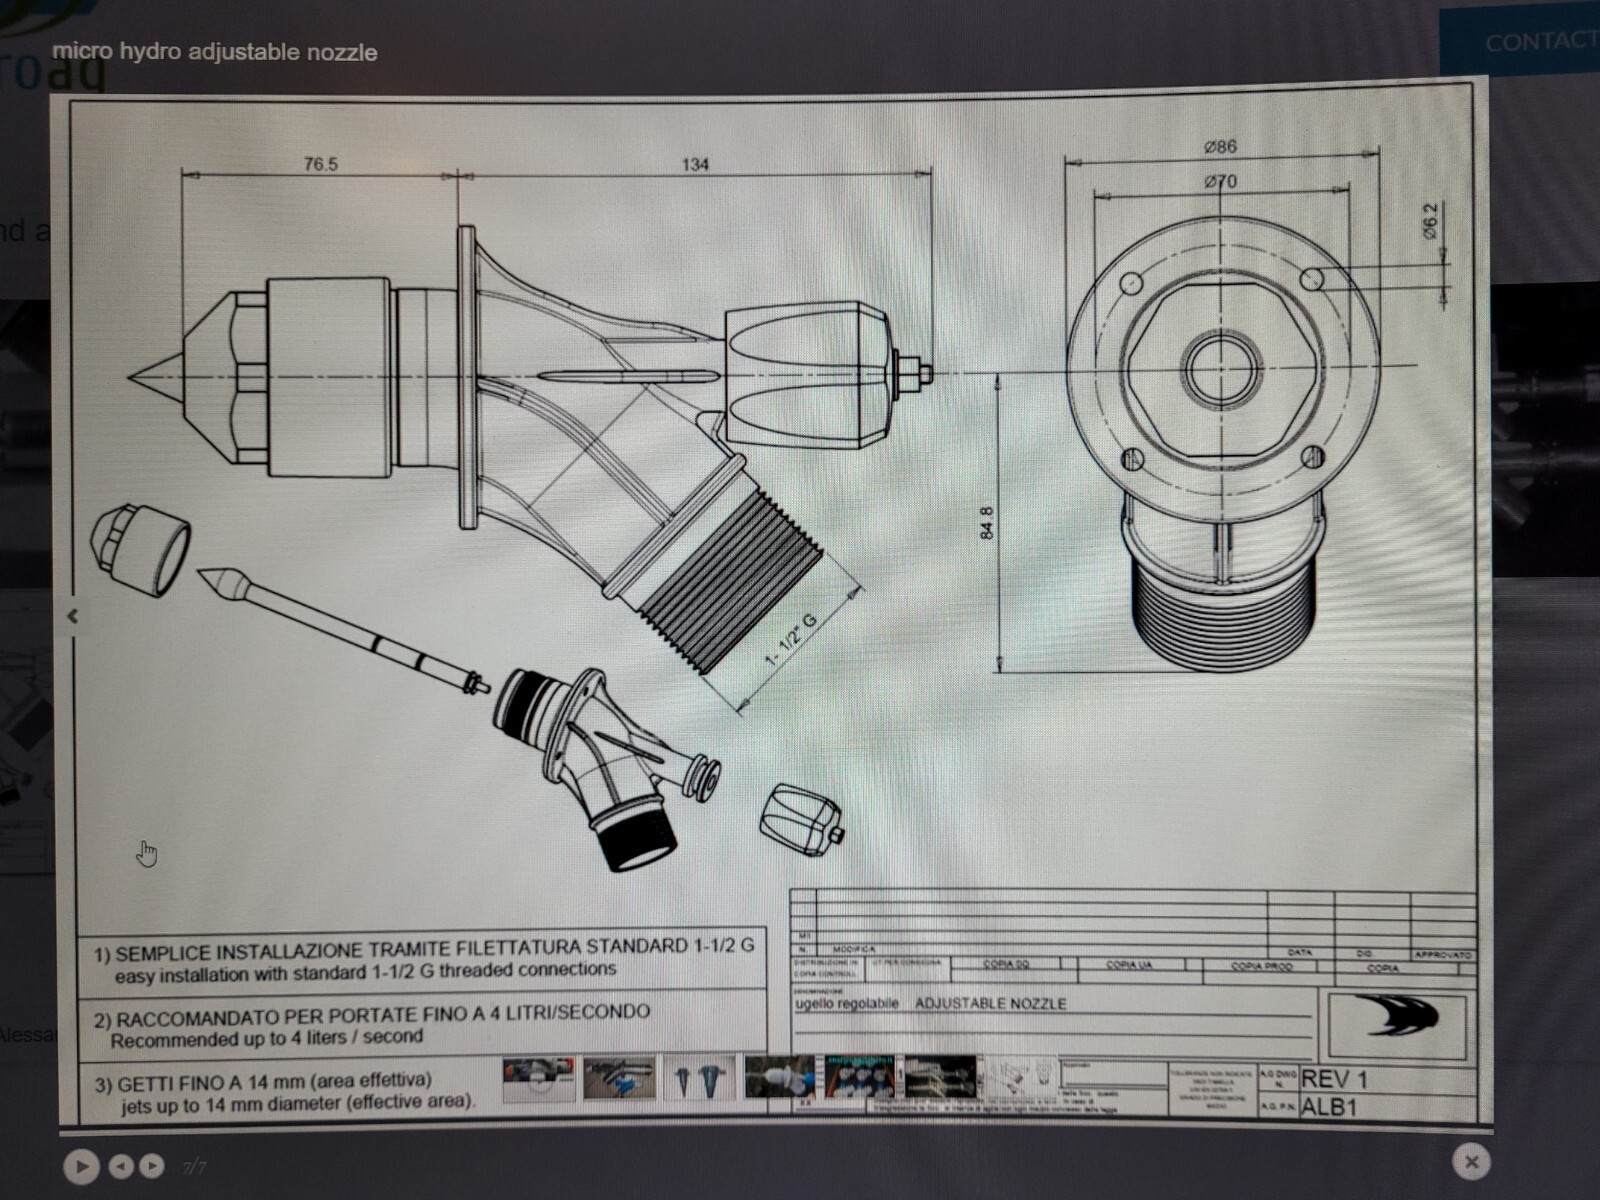The height and width of the screenshot is (1200, 1600).
Task: Advance using the right triangle next button
Action: coord(152,1166)
